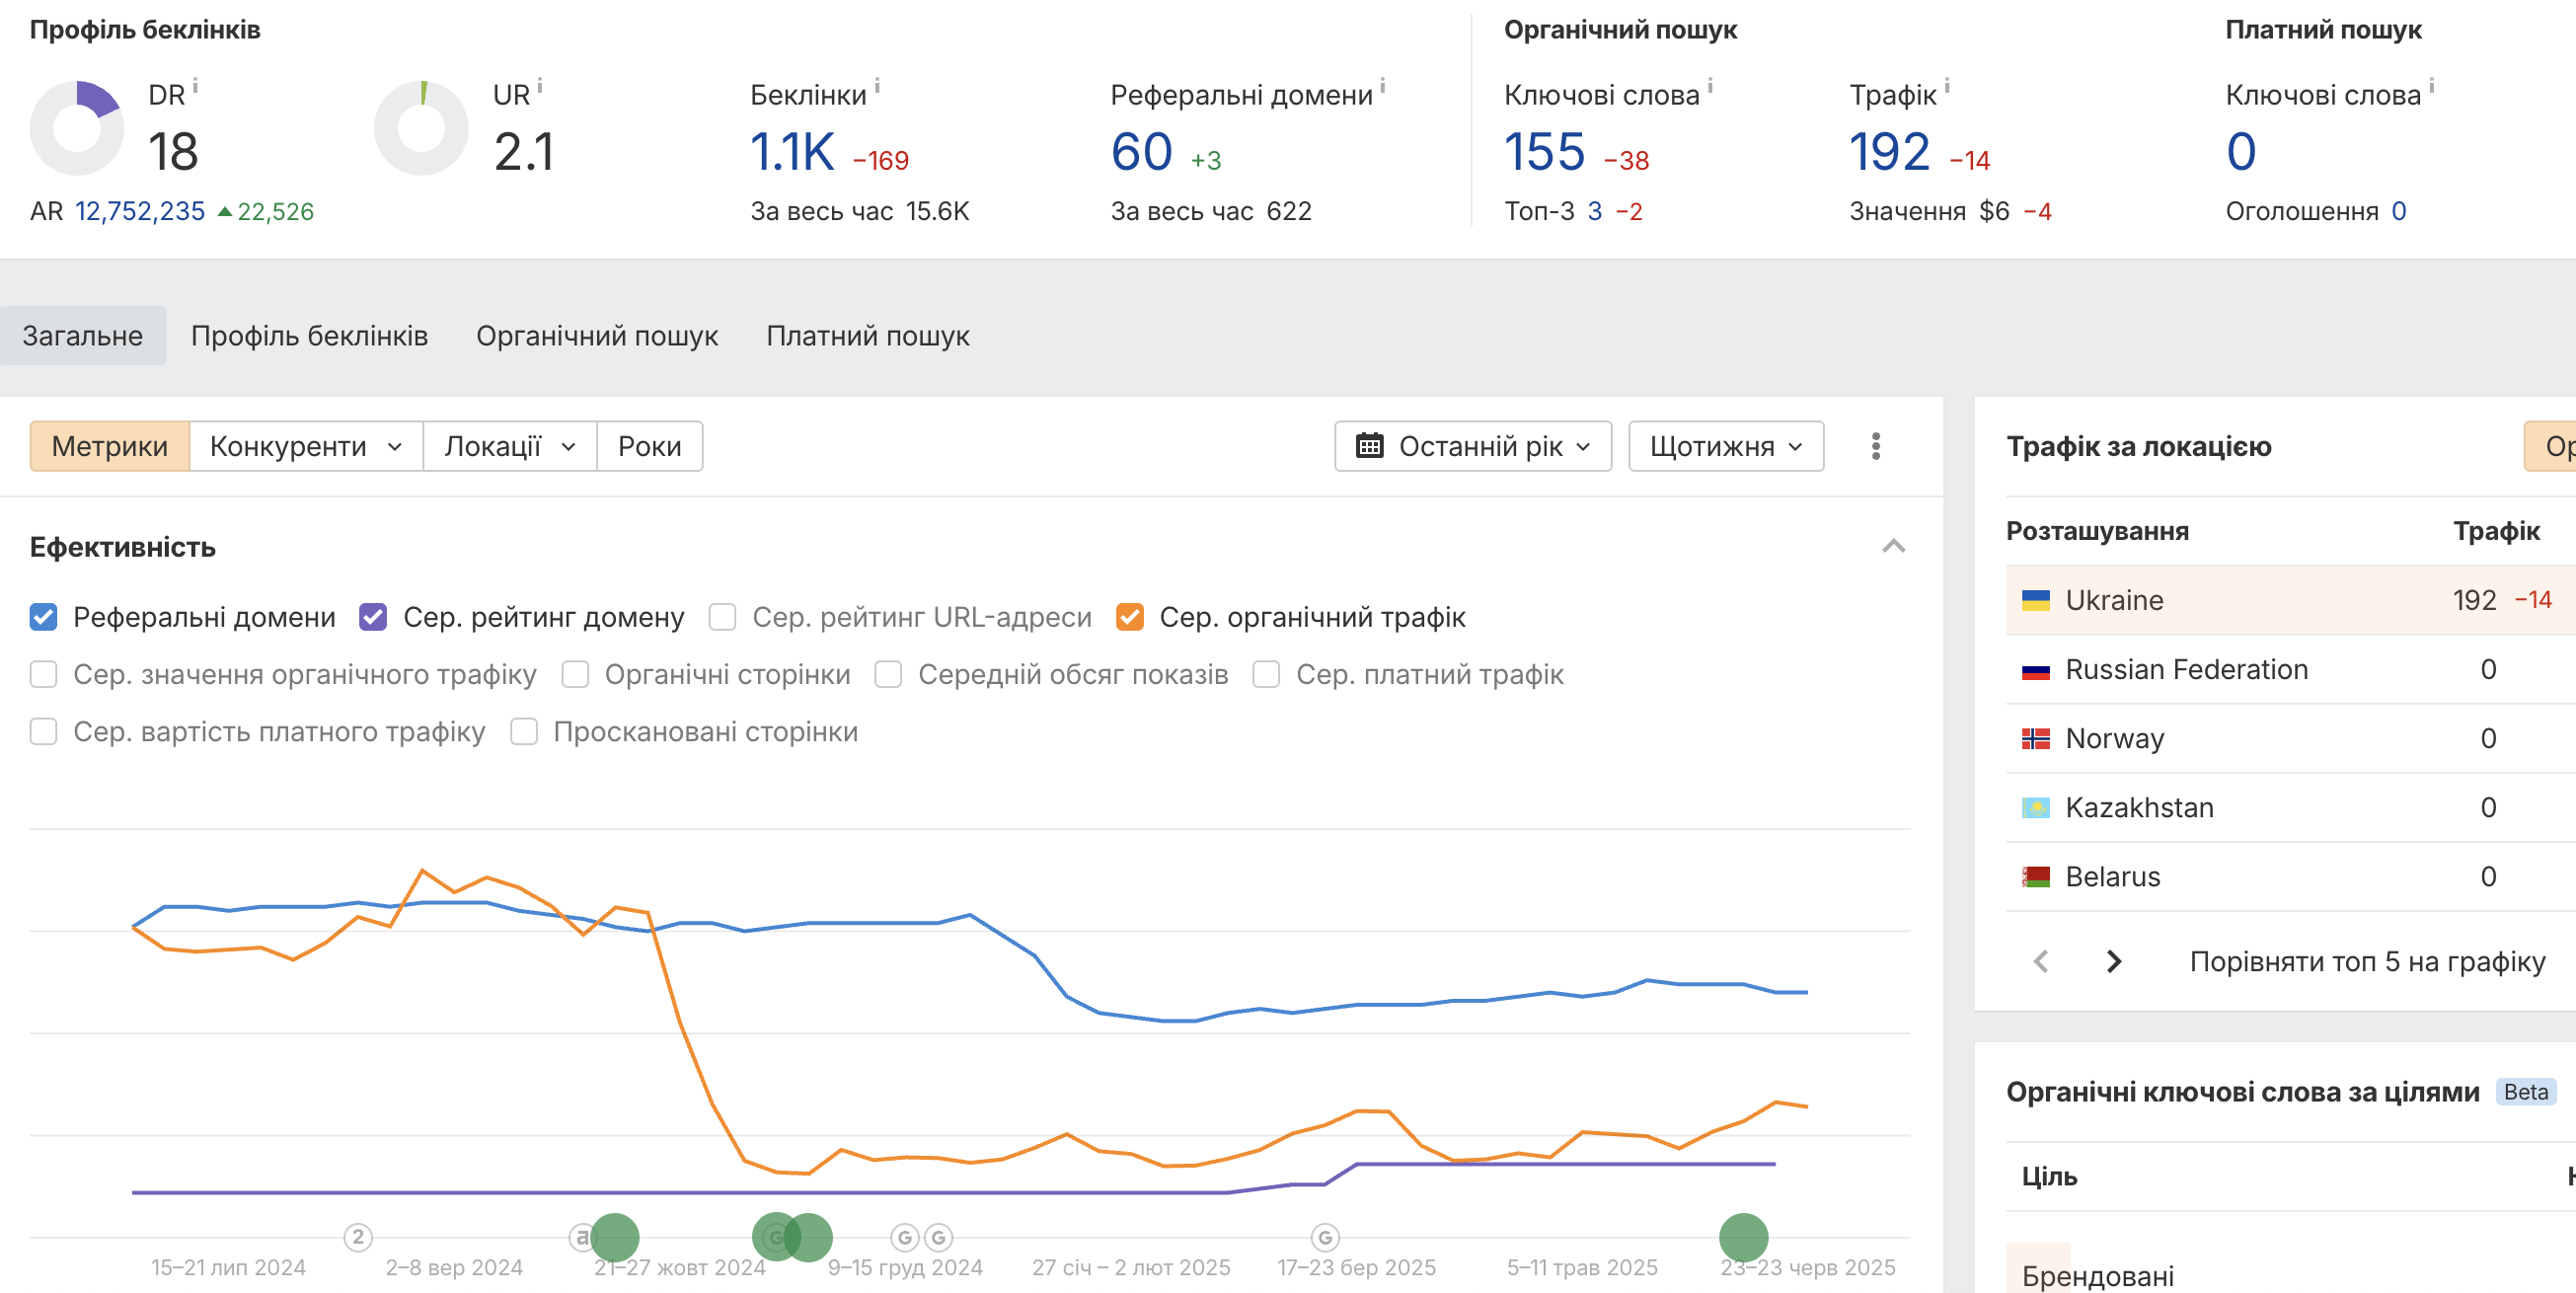Open the AR rank 12,752,235 link

pos(140,211)
